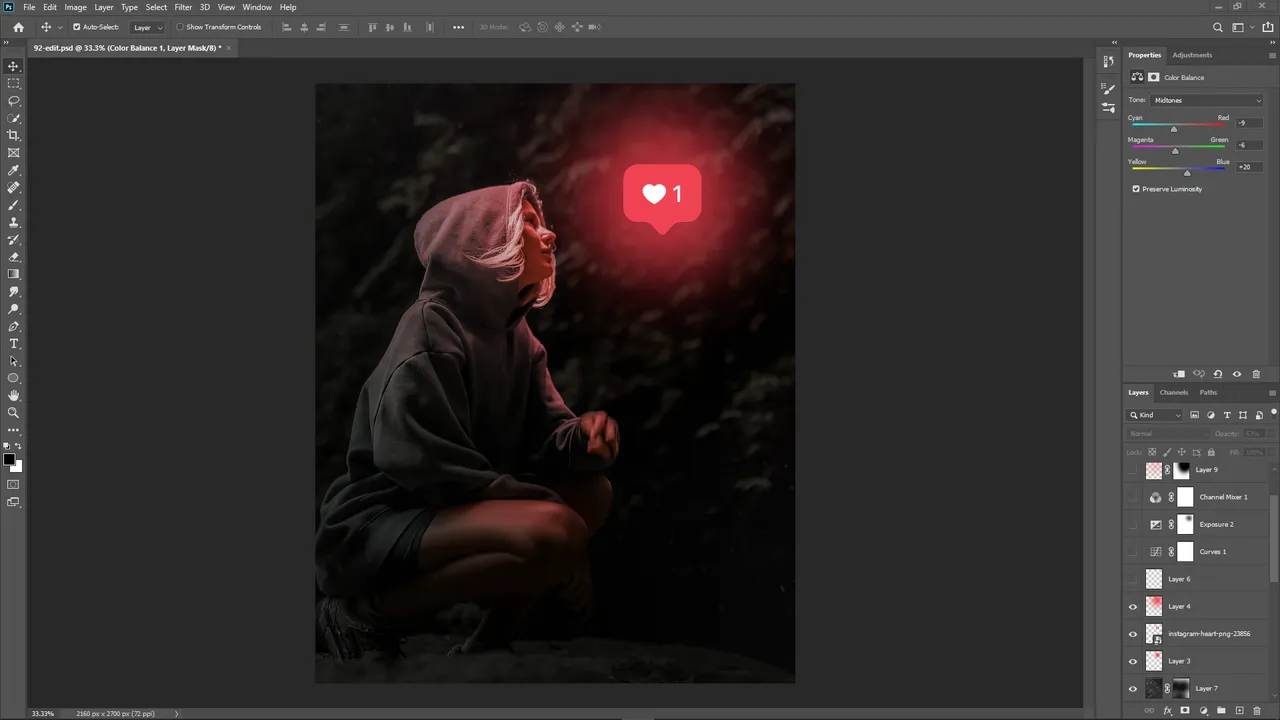
Task: Toggle the Auto-Select checkbox
Action: coord(77,27)
